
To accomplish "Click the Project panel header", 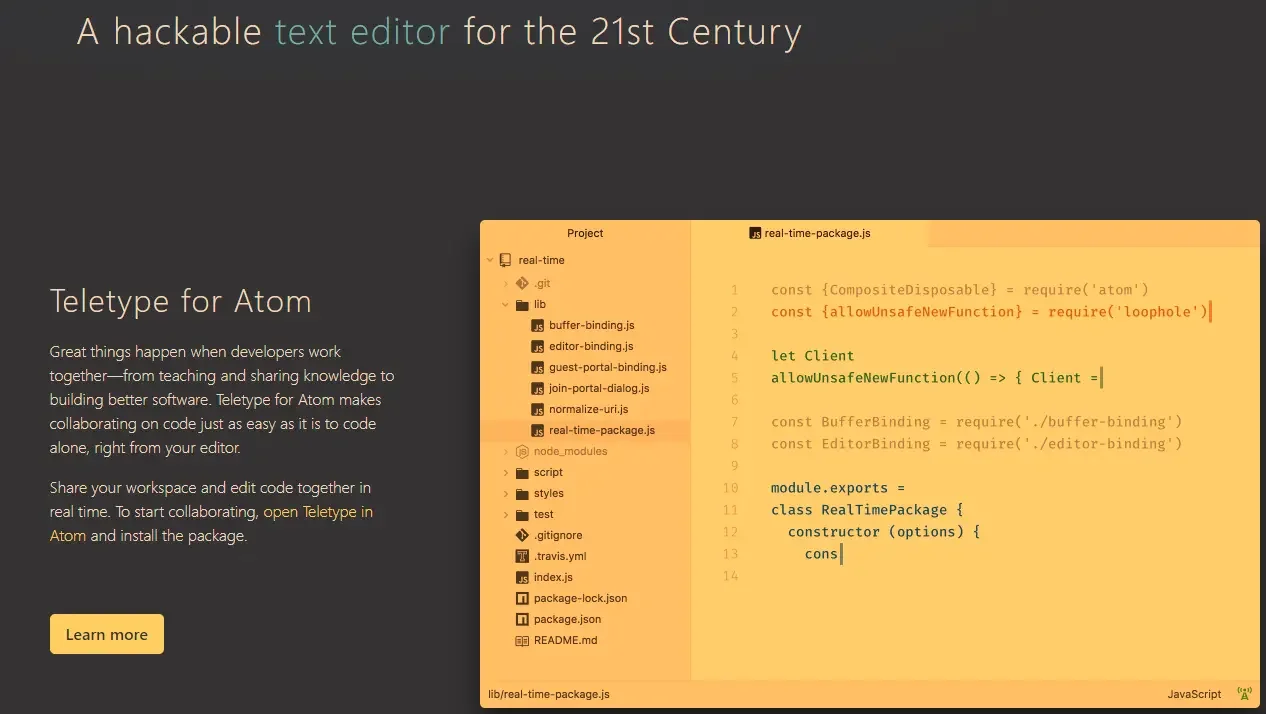I will click(585, 233).
